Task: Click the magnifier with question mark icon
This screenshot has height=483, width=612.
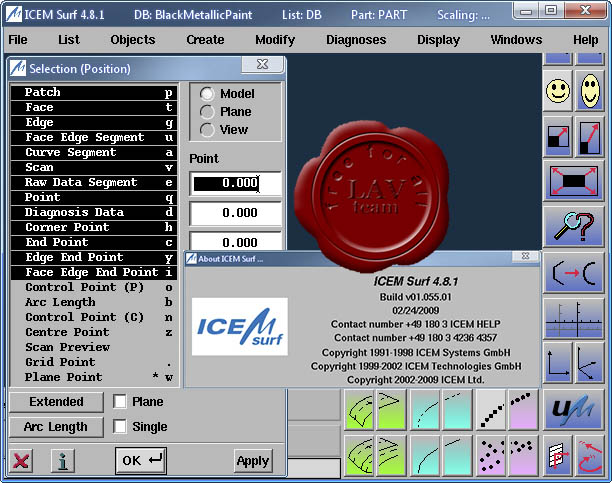Action: 574,226
